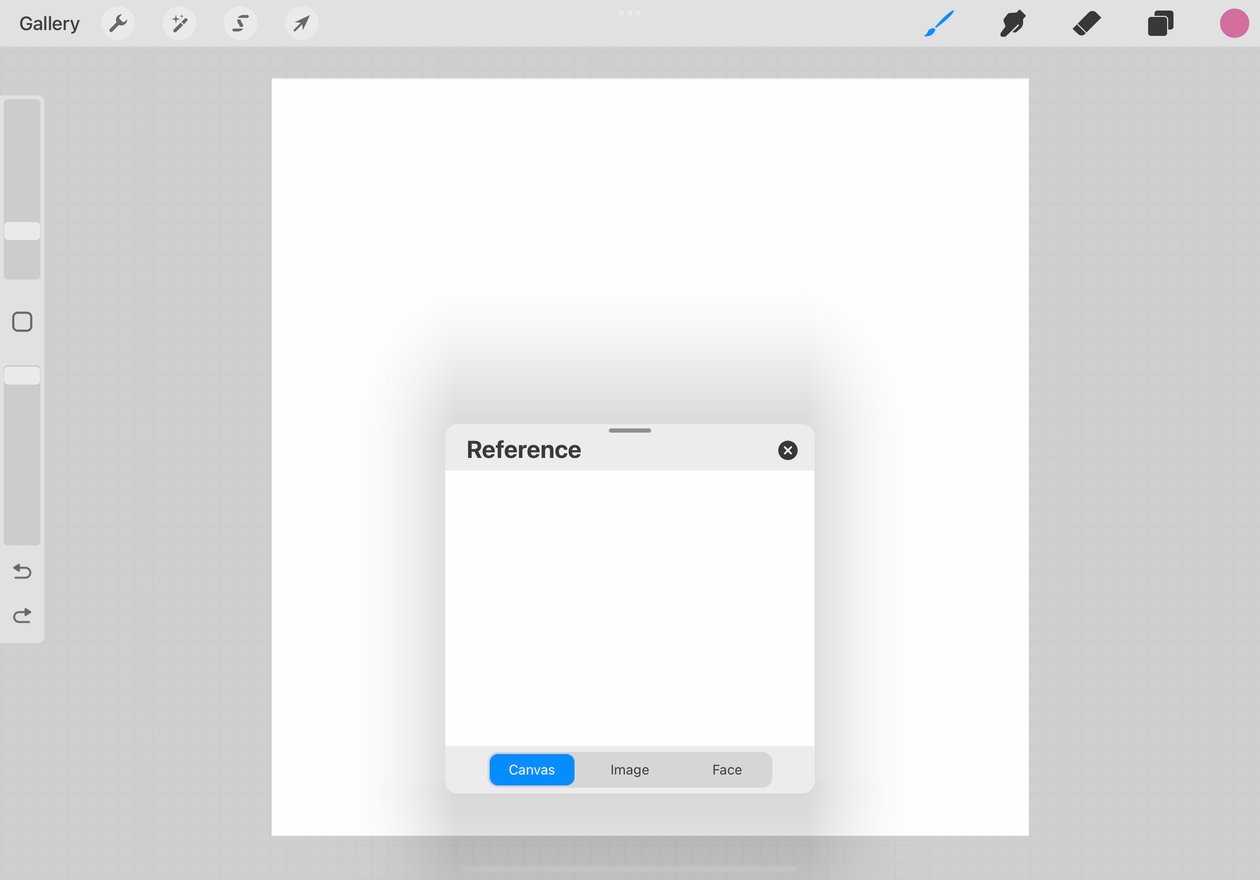Image resolution: width=1260 pixels, height=880 pixels.
Task: Activate the Transform arrow tool
Action: click(x=301, y=23)
